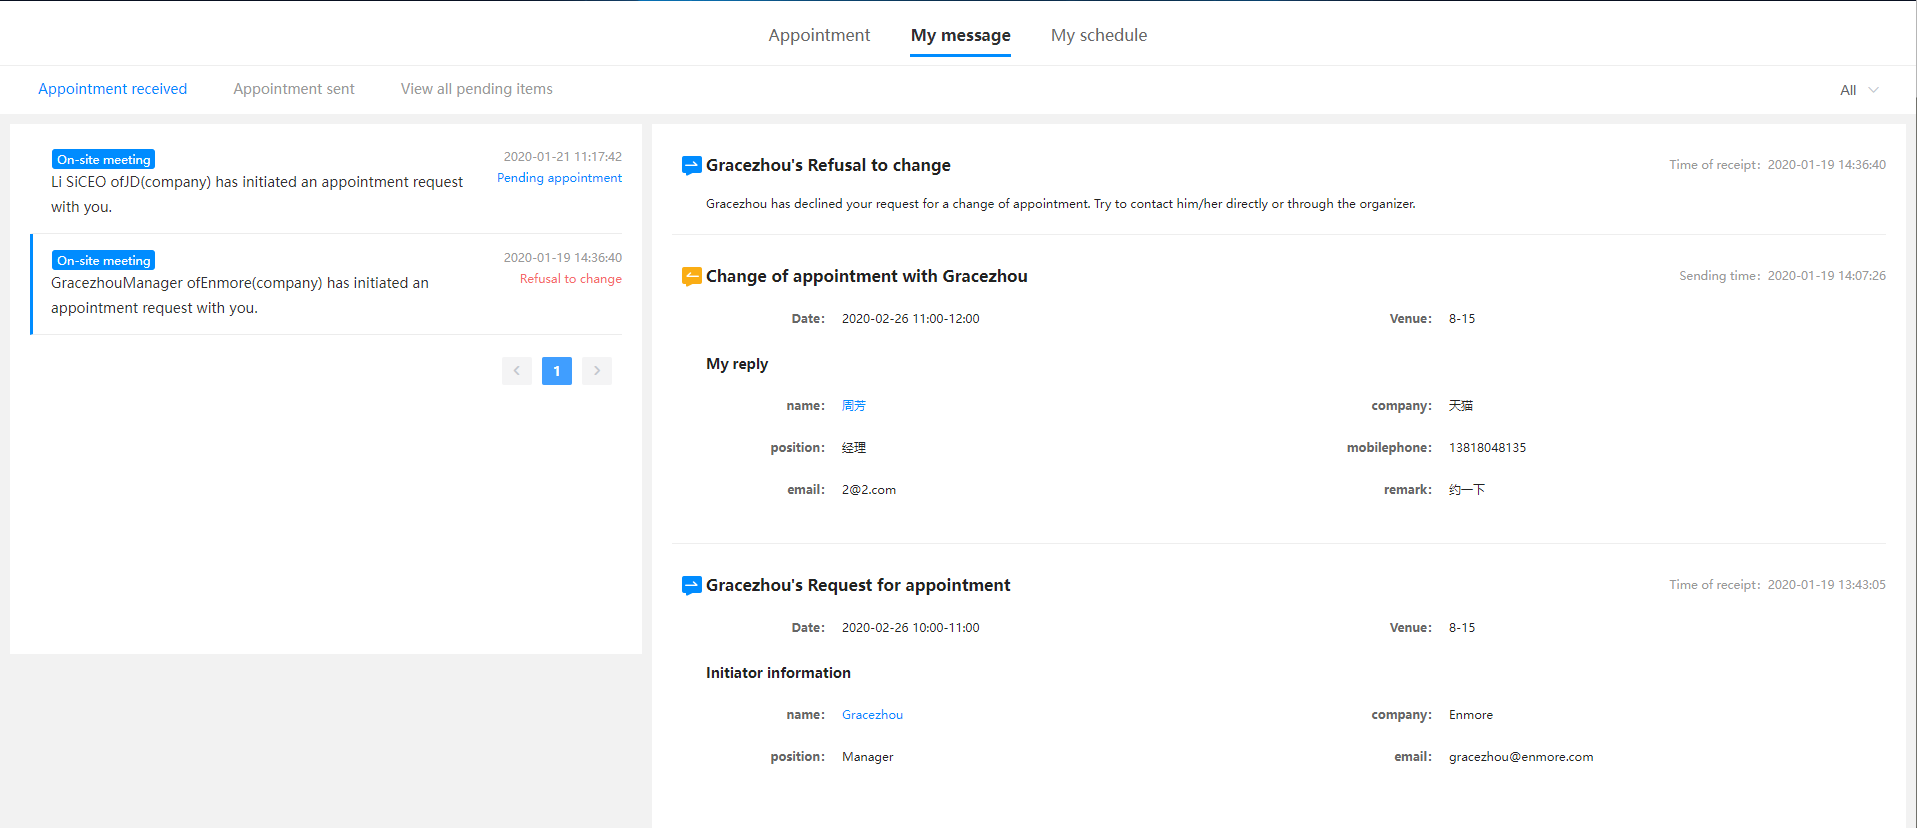Click Refusal to change status label
The image size is (1917, 828).
(x=570, y=279)
